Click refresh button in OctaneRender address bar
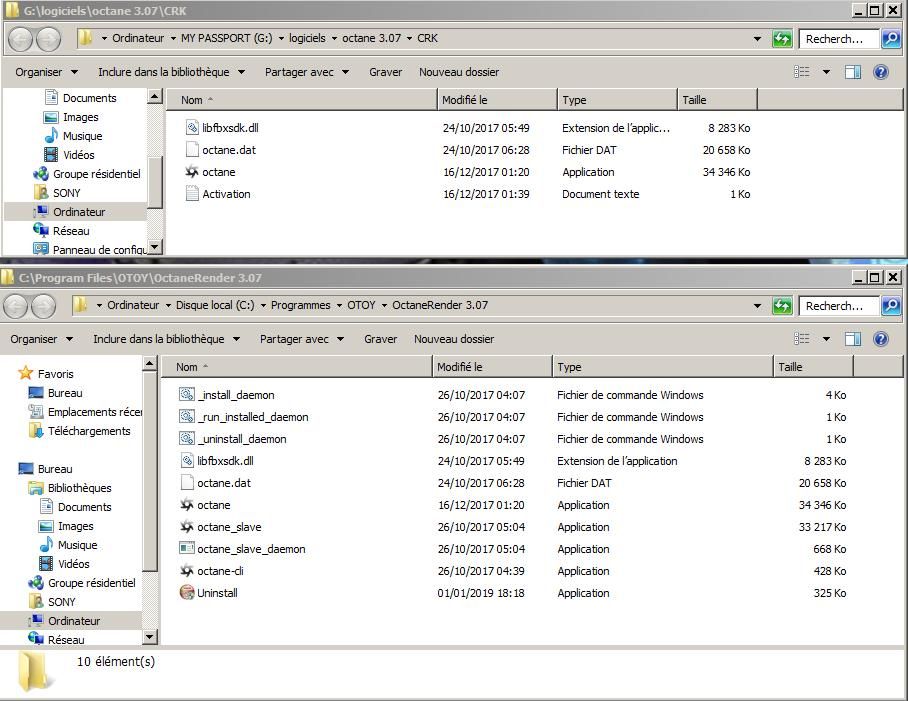Viewport: 908px width, 701px height. [782, 306]
